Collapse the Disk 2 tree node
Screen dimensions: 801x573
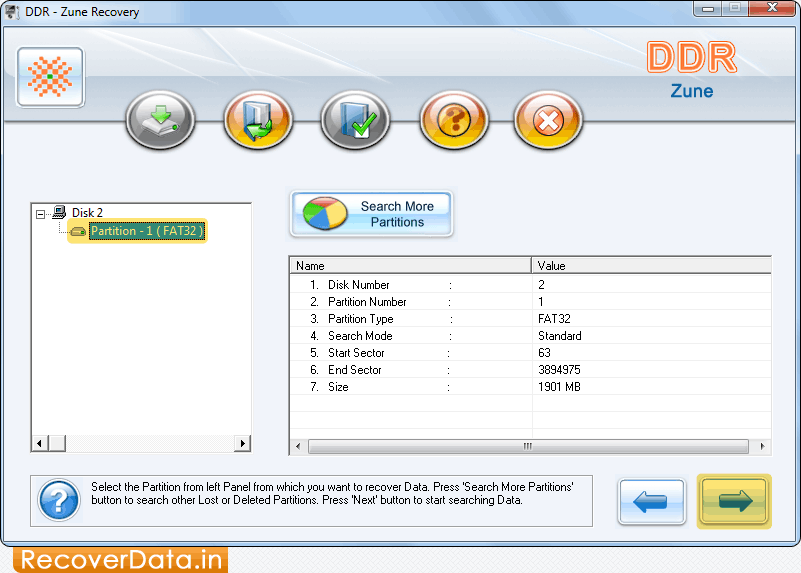click(40, 213)
